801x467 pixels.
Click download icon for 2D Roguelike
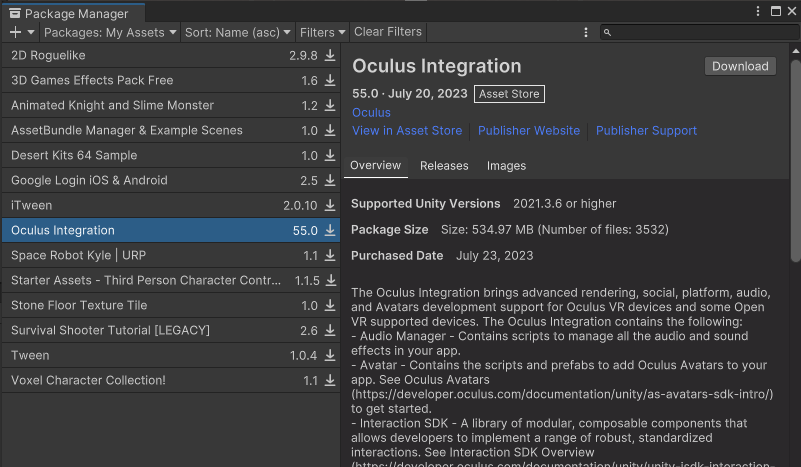[x=330, y=55]
